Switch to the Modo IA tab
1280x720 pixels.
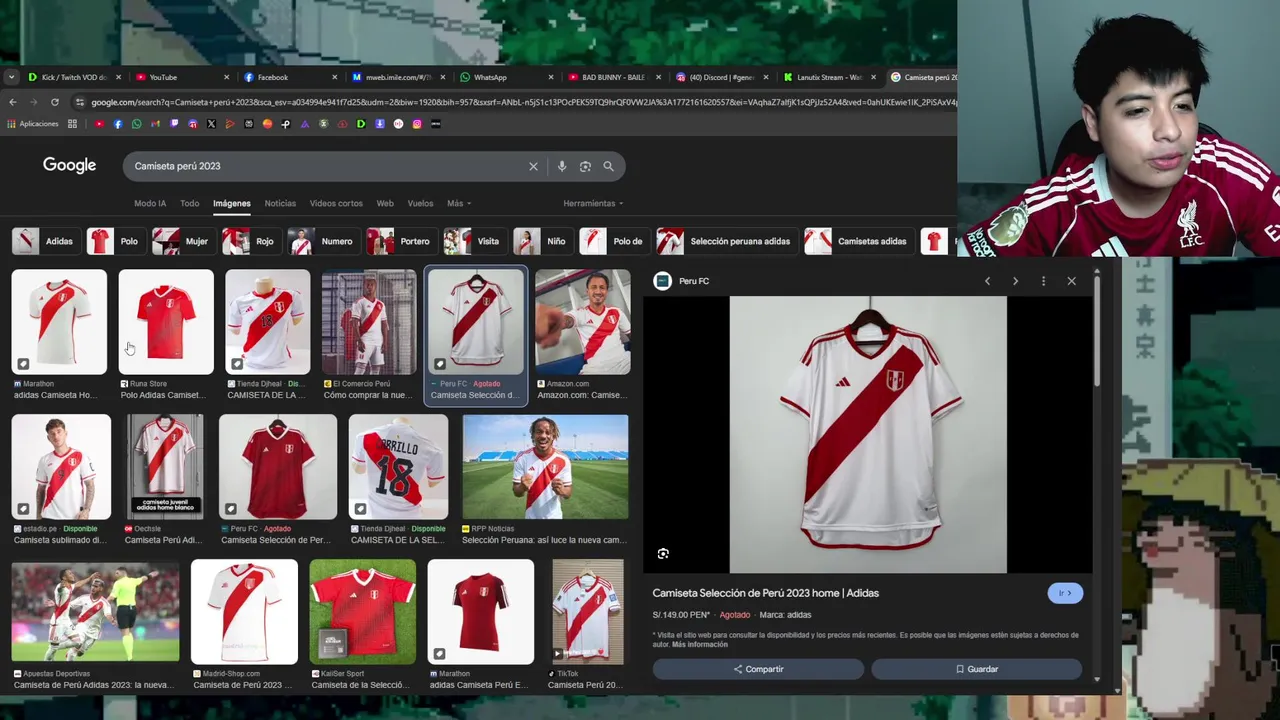tap(150, 203)
